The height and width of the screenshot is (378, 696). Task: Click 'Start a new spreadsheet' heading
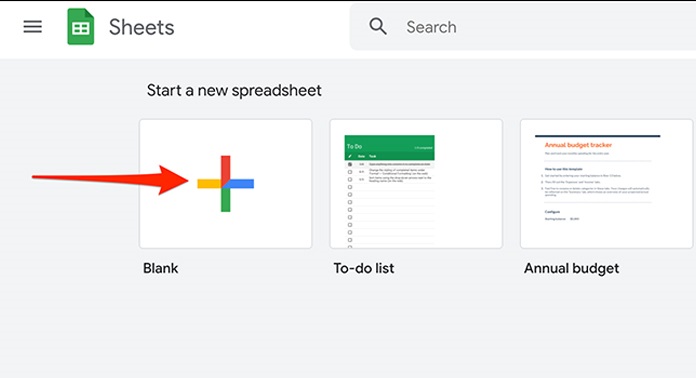point(234,91)
